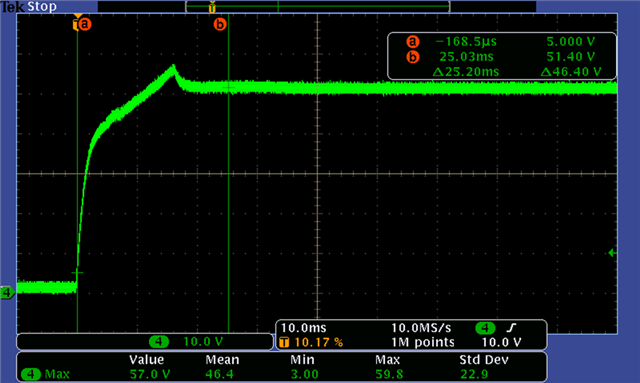Click the orange trigger position T marker at top
Viewport: 640px width, 383px height.
[x=212, y=7]
